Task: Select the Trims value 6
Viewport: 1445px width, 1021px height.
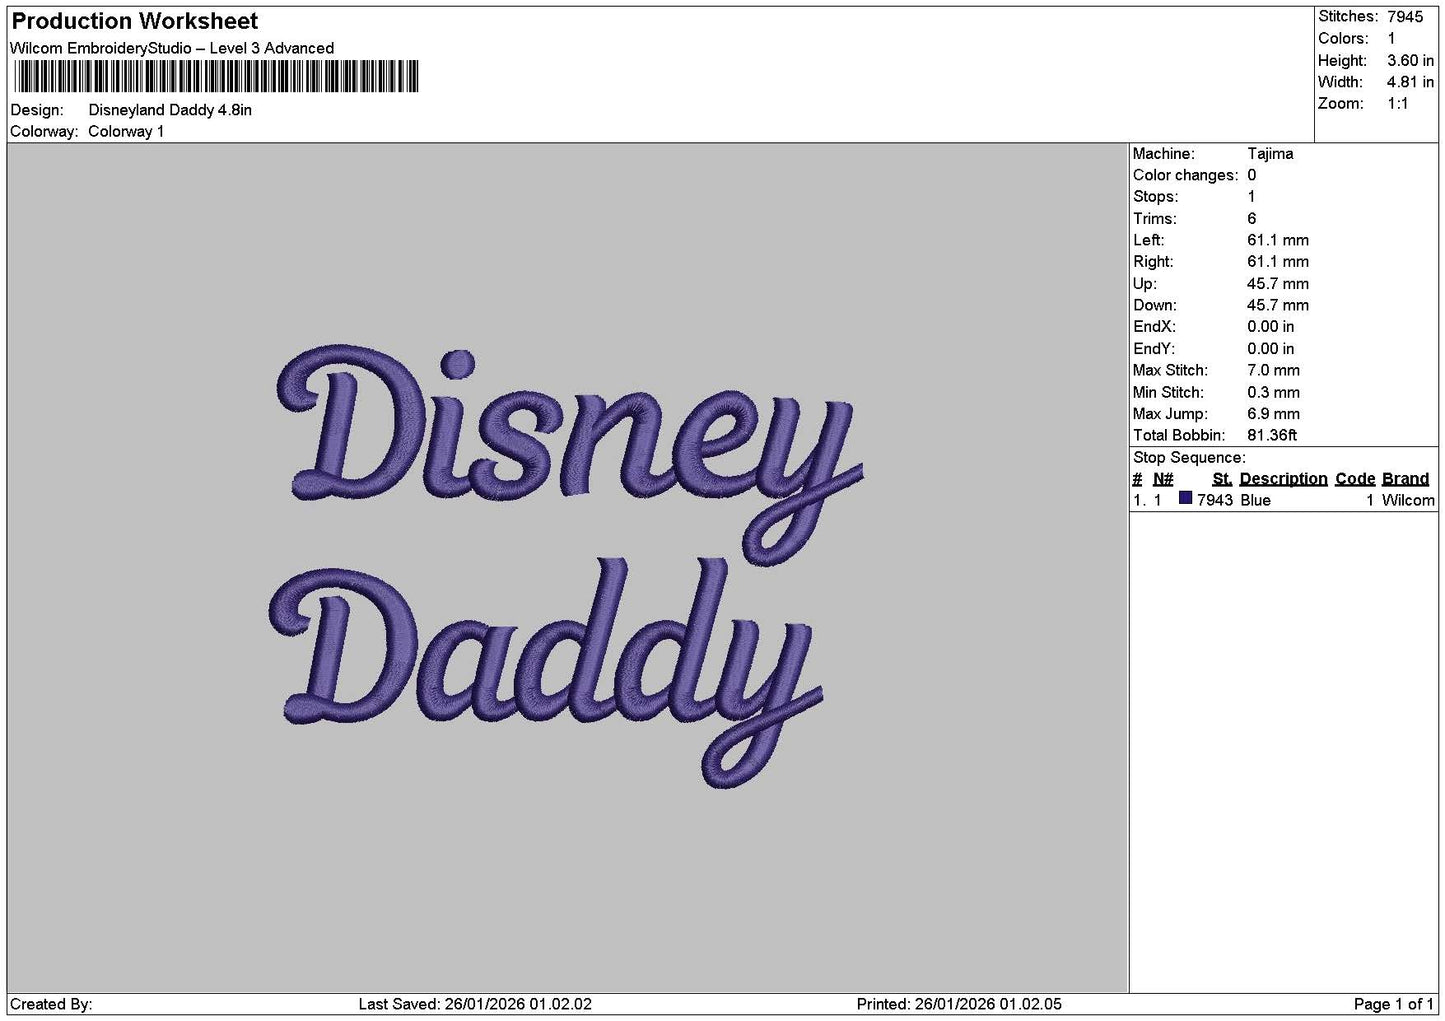Action: 1252,219
